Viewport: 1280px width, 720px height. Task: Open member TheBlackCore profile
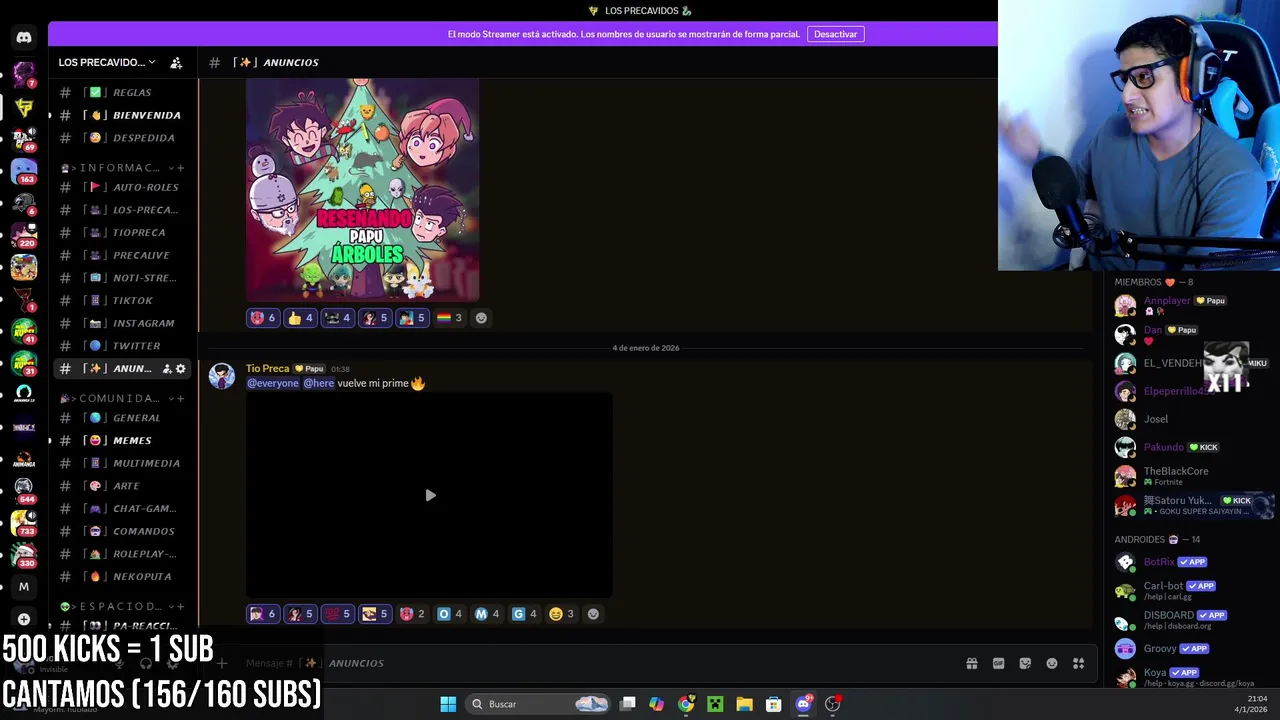pyautogui.click(x=1194, y=475)
